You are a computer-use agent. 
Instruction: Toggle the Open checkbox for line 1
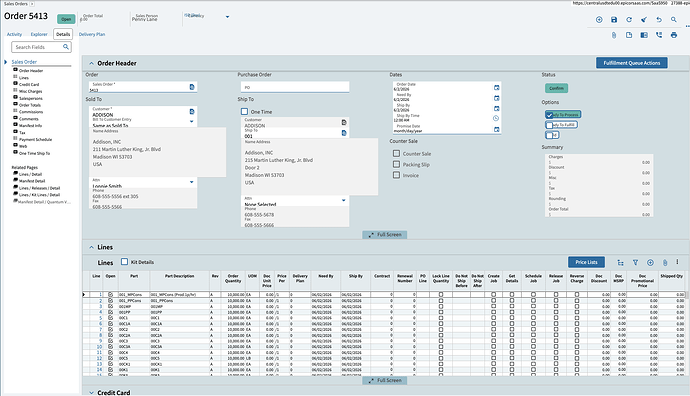(110, 294)
